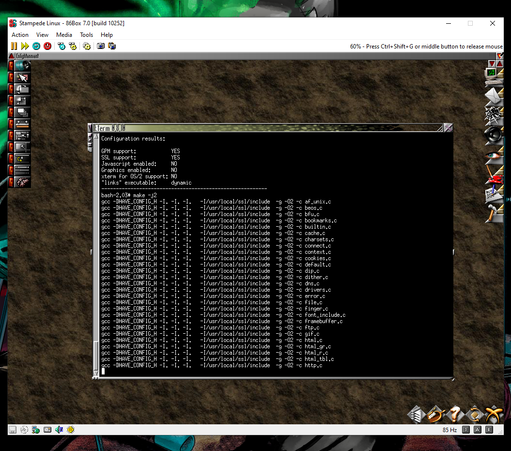The width and height of the screenshot is (511, 451).
Task: Click the red up arrow on the right dock
Action: click(499, 63)
